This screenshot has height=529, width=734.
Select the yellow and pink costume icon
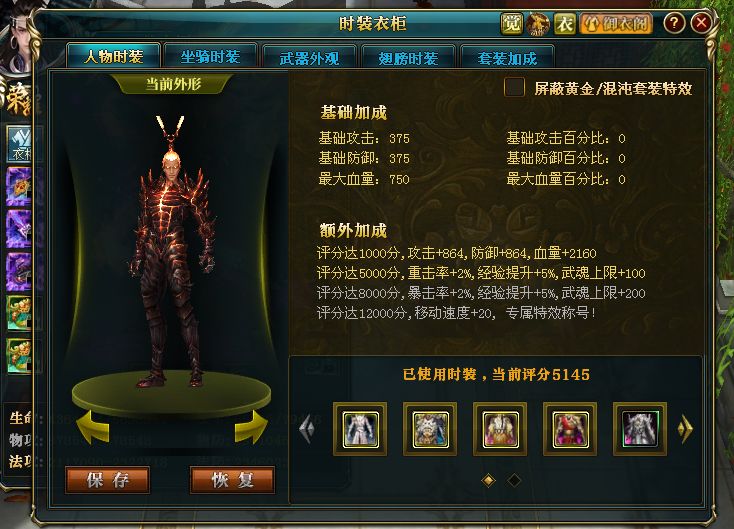pos(500,429)
